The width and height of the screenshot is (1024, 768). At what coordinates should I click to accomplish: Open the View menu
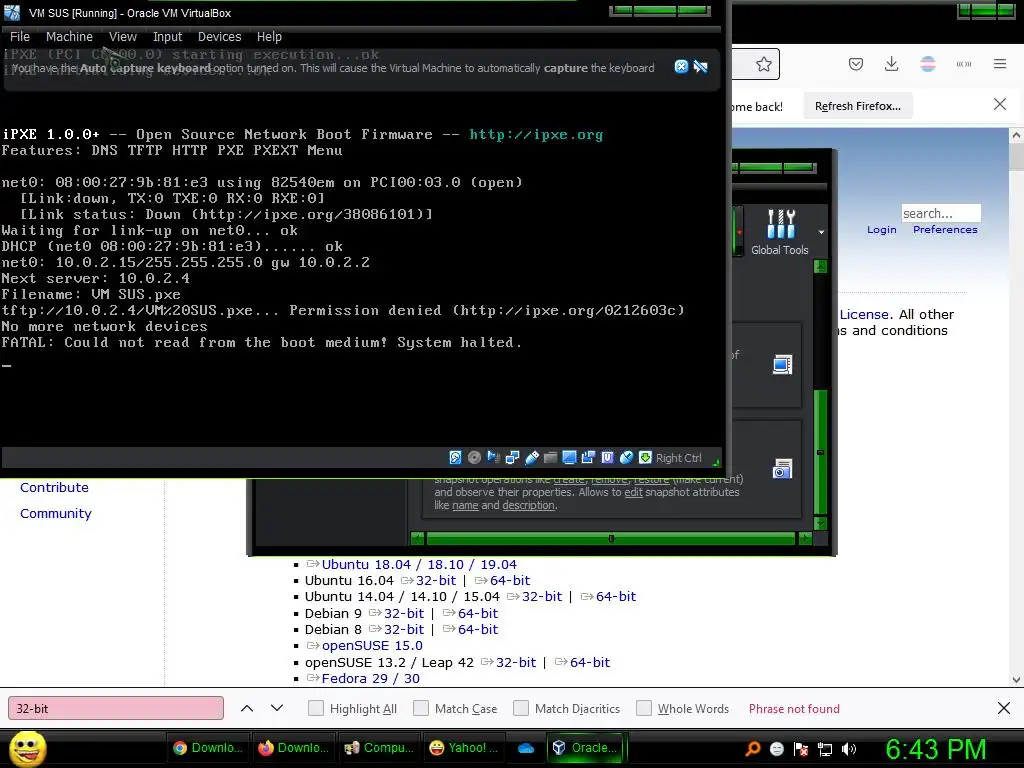123,37
